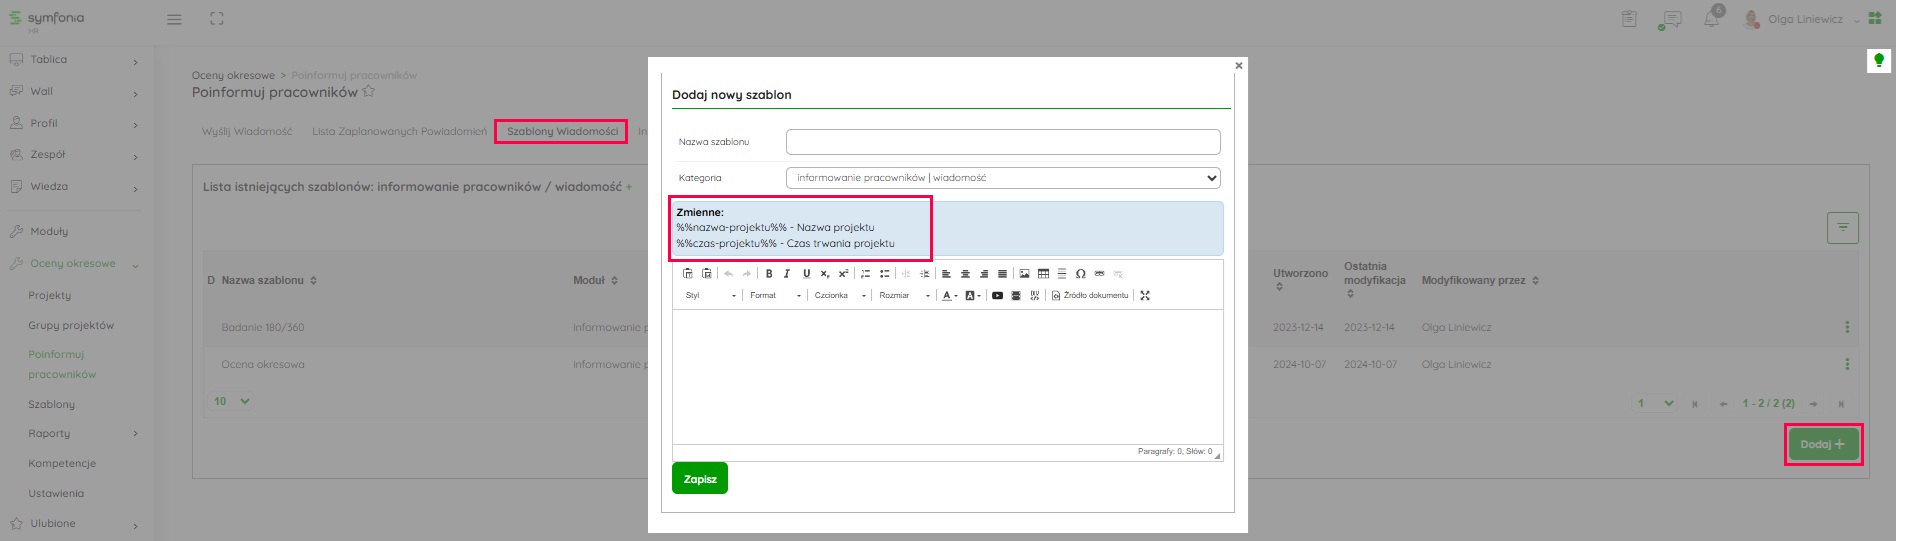This screenshot has height=541, width=1906.
Task: Toggle bold formatting in the editor
Action: 769,273
